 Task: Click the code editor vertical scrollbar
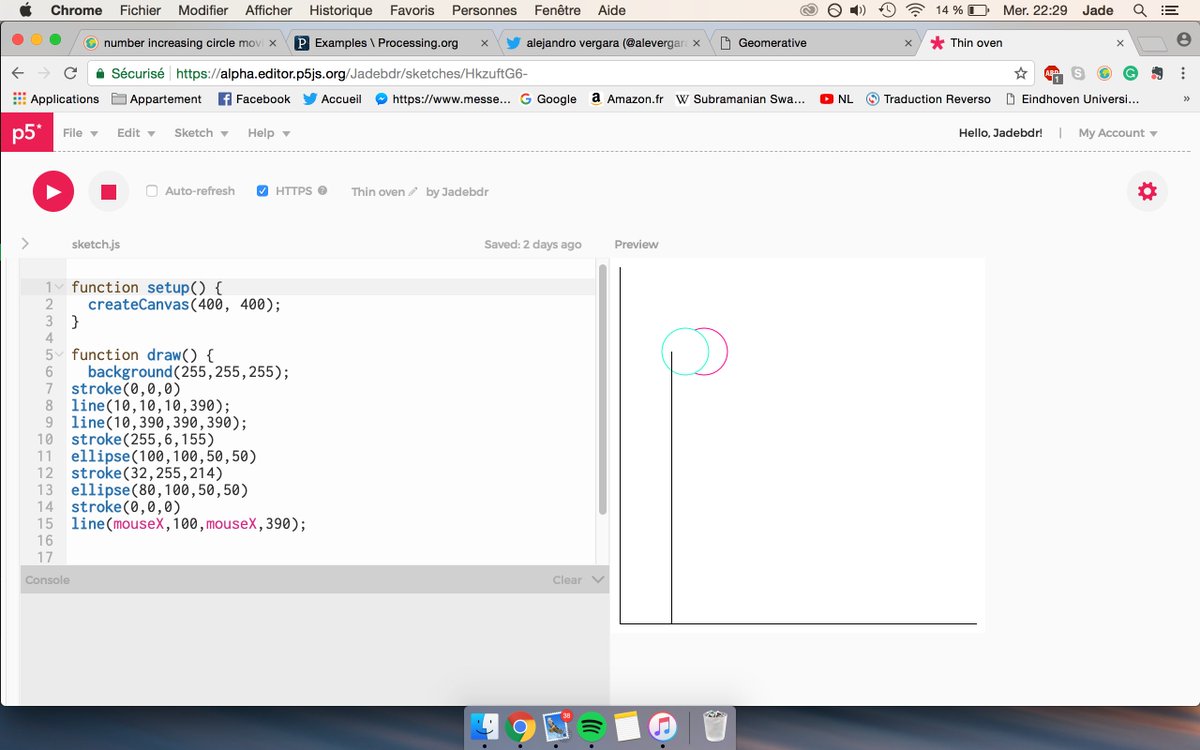tap(602, 390)
